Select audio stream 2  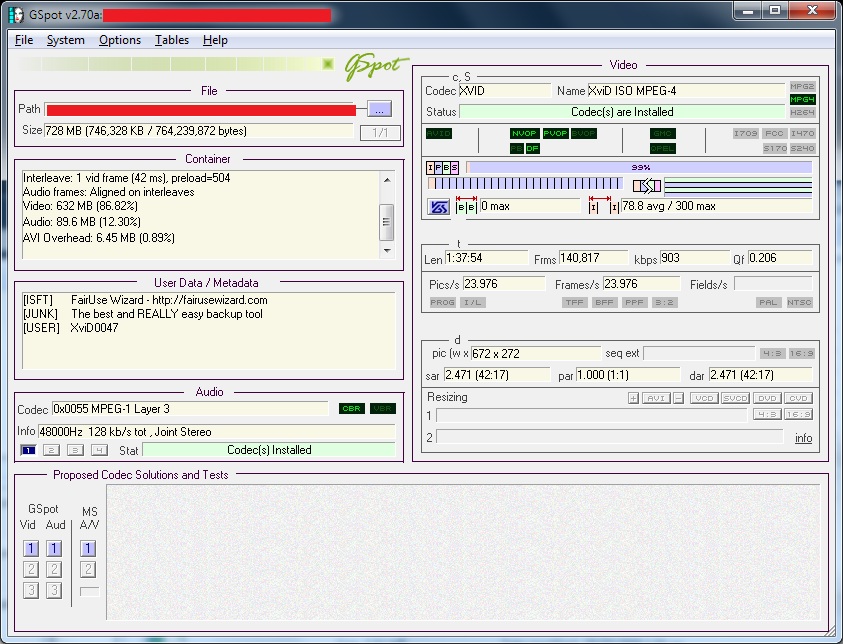click(52, 450)
